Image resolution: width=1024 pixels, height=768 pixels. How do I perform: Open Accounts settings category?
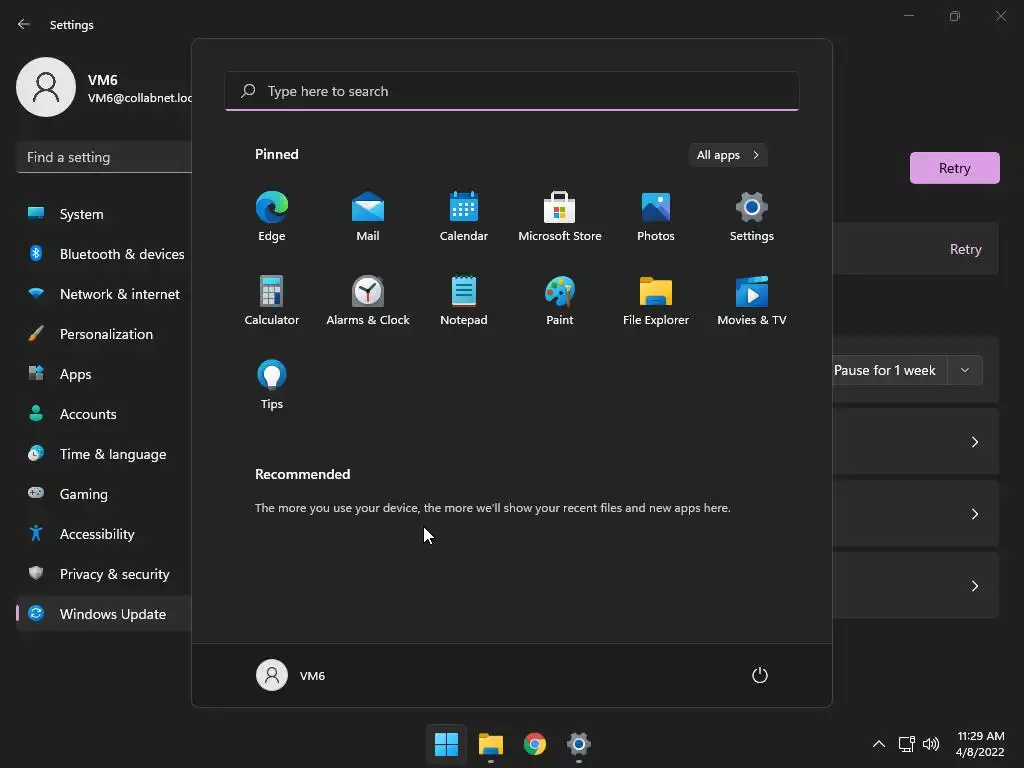tap(104, 414)
